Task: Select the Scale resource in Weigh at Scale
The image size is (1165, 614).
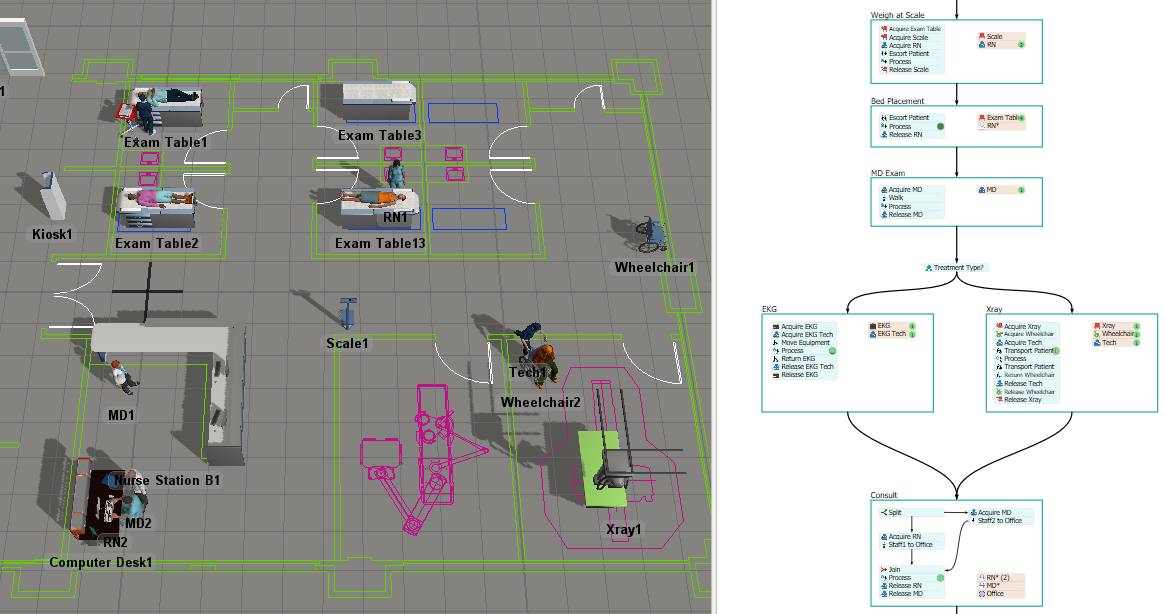Action: [994, 36]
